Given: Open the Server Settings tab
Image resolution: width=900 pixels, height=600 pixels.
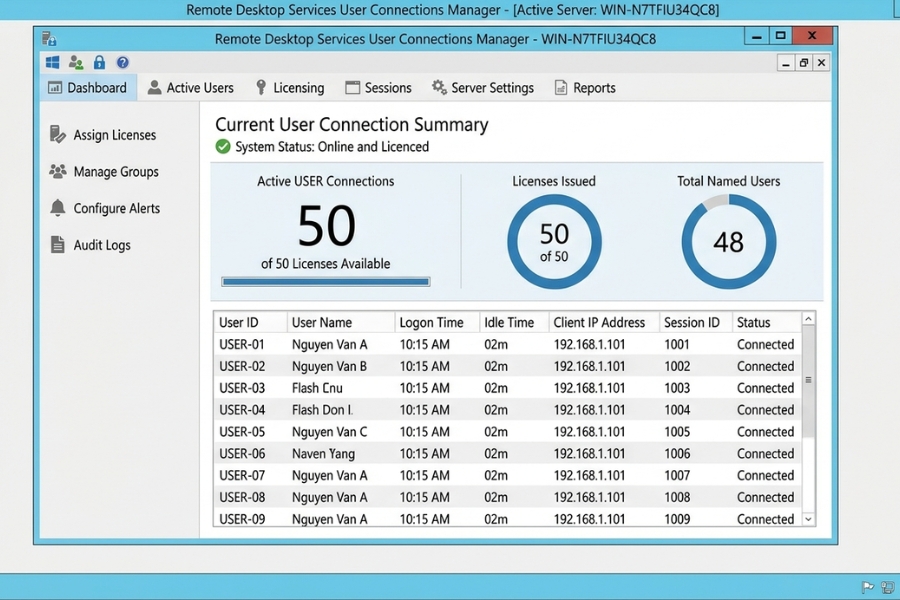Looking at the screenshot, I should [x=483, y=88].
